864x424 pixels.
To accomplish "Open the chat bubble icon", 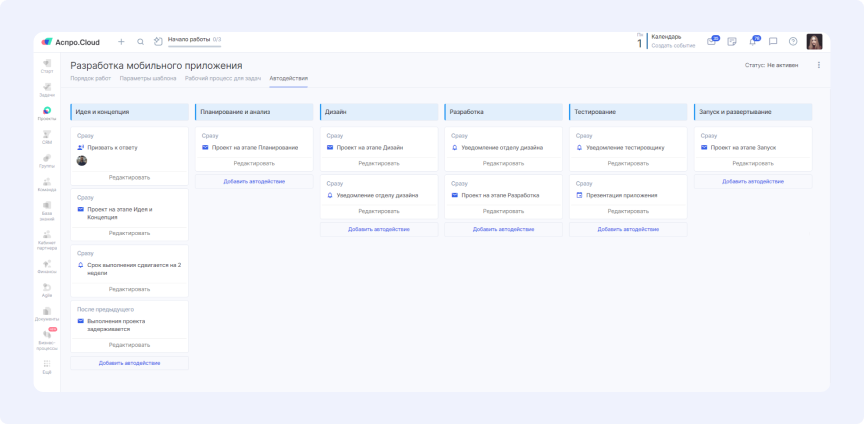I will coord(773,42).
